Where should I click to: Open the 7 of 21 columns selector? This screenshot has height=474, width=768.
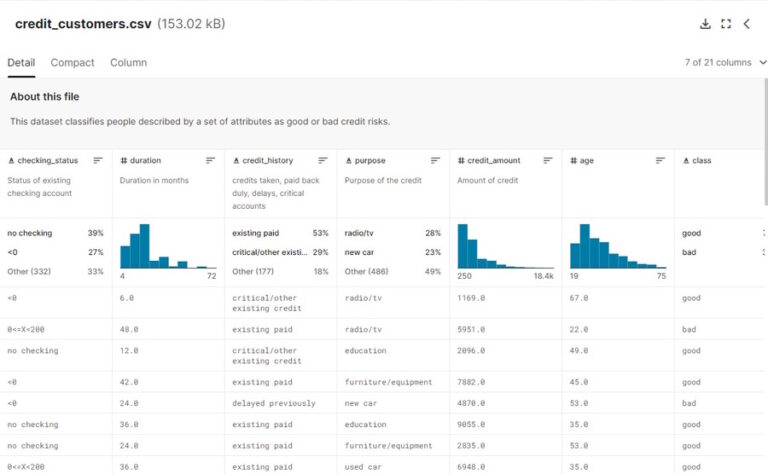click(x=723, y=62)
